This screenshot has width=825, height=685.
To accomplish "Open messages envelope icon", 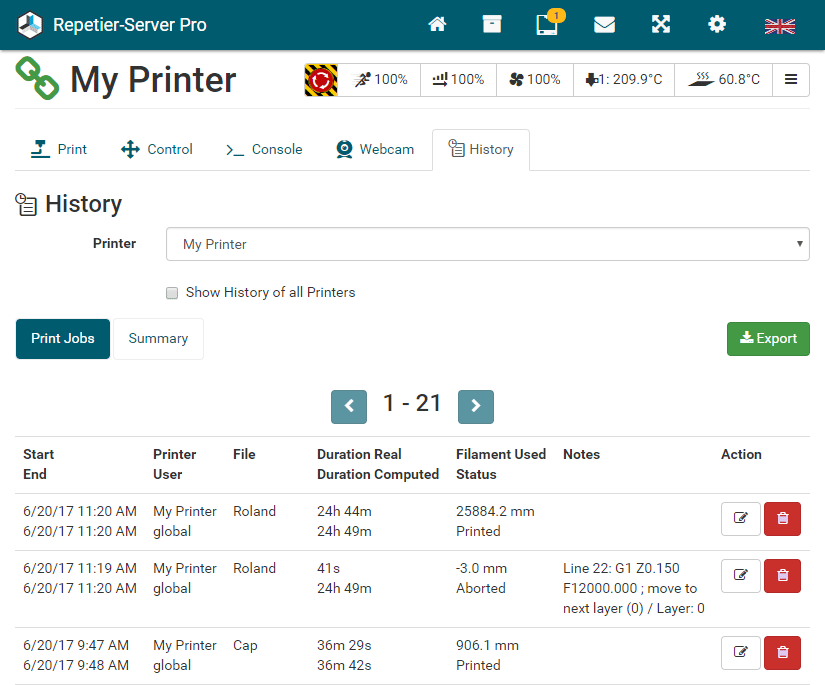I will tap(604, 25).
